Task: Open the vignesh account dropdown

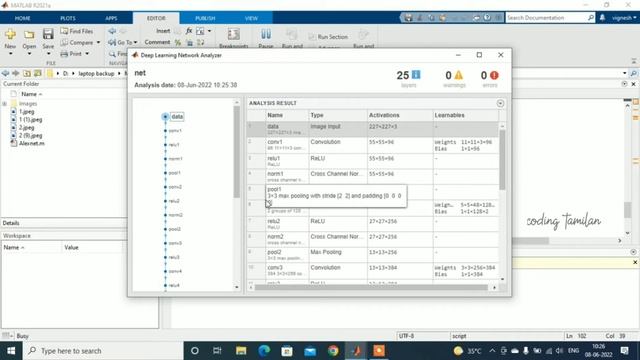Action: pyautogui.click(x=624, y=18)
